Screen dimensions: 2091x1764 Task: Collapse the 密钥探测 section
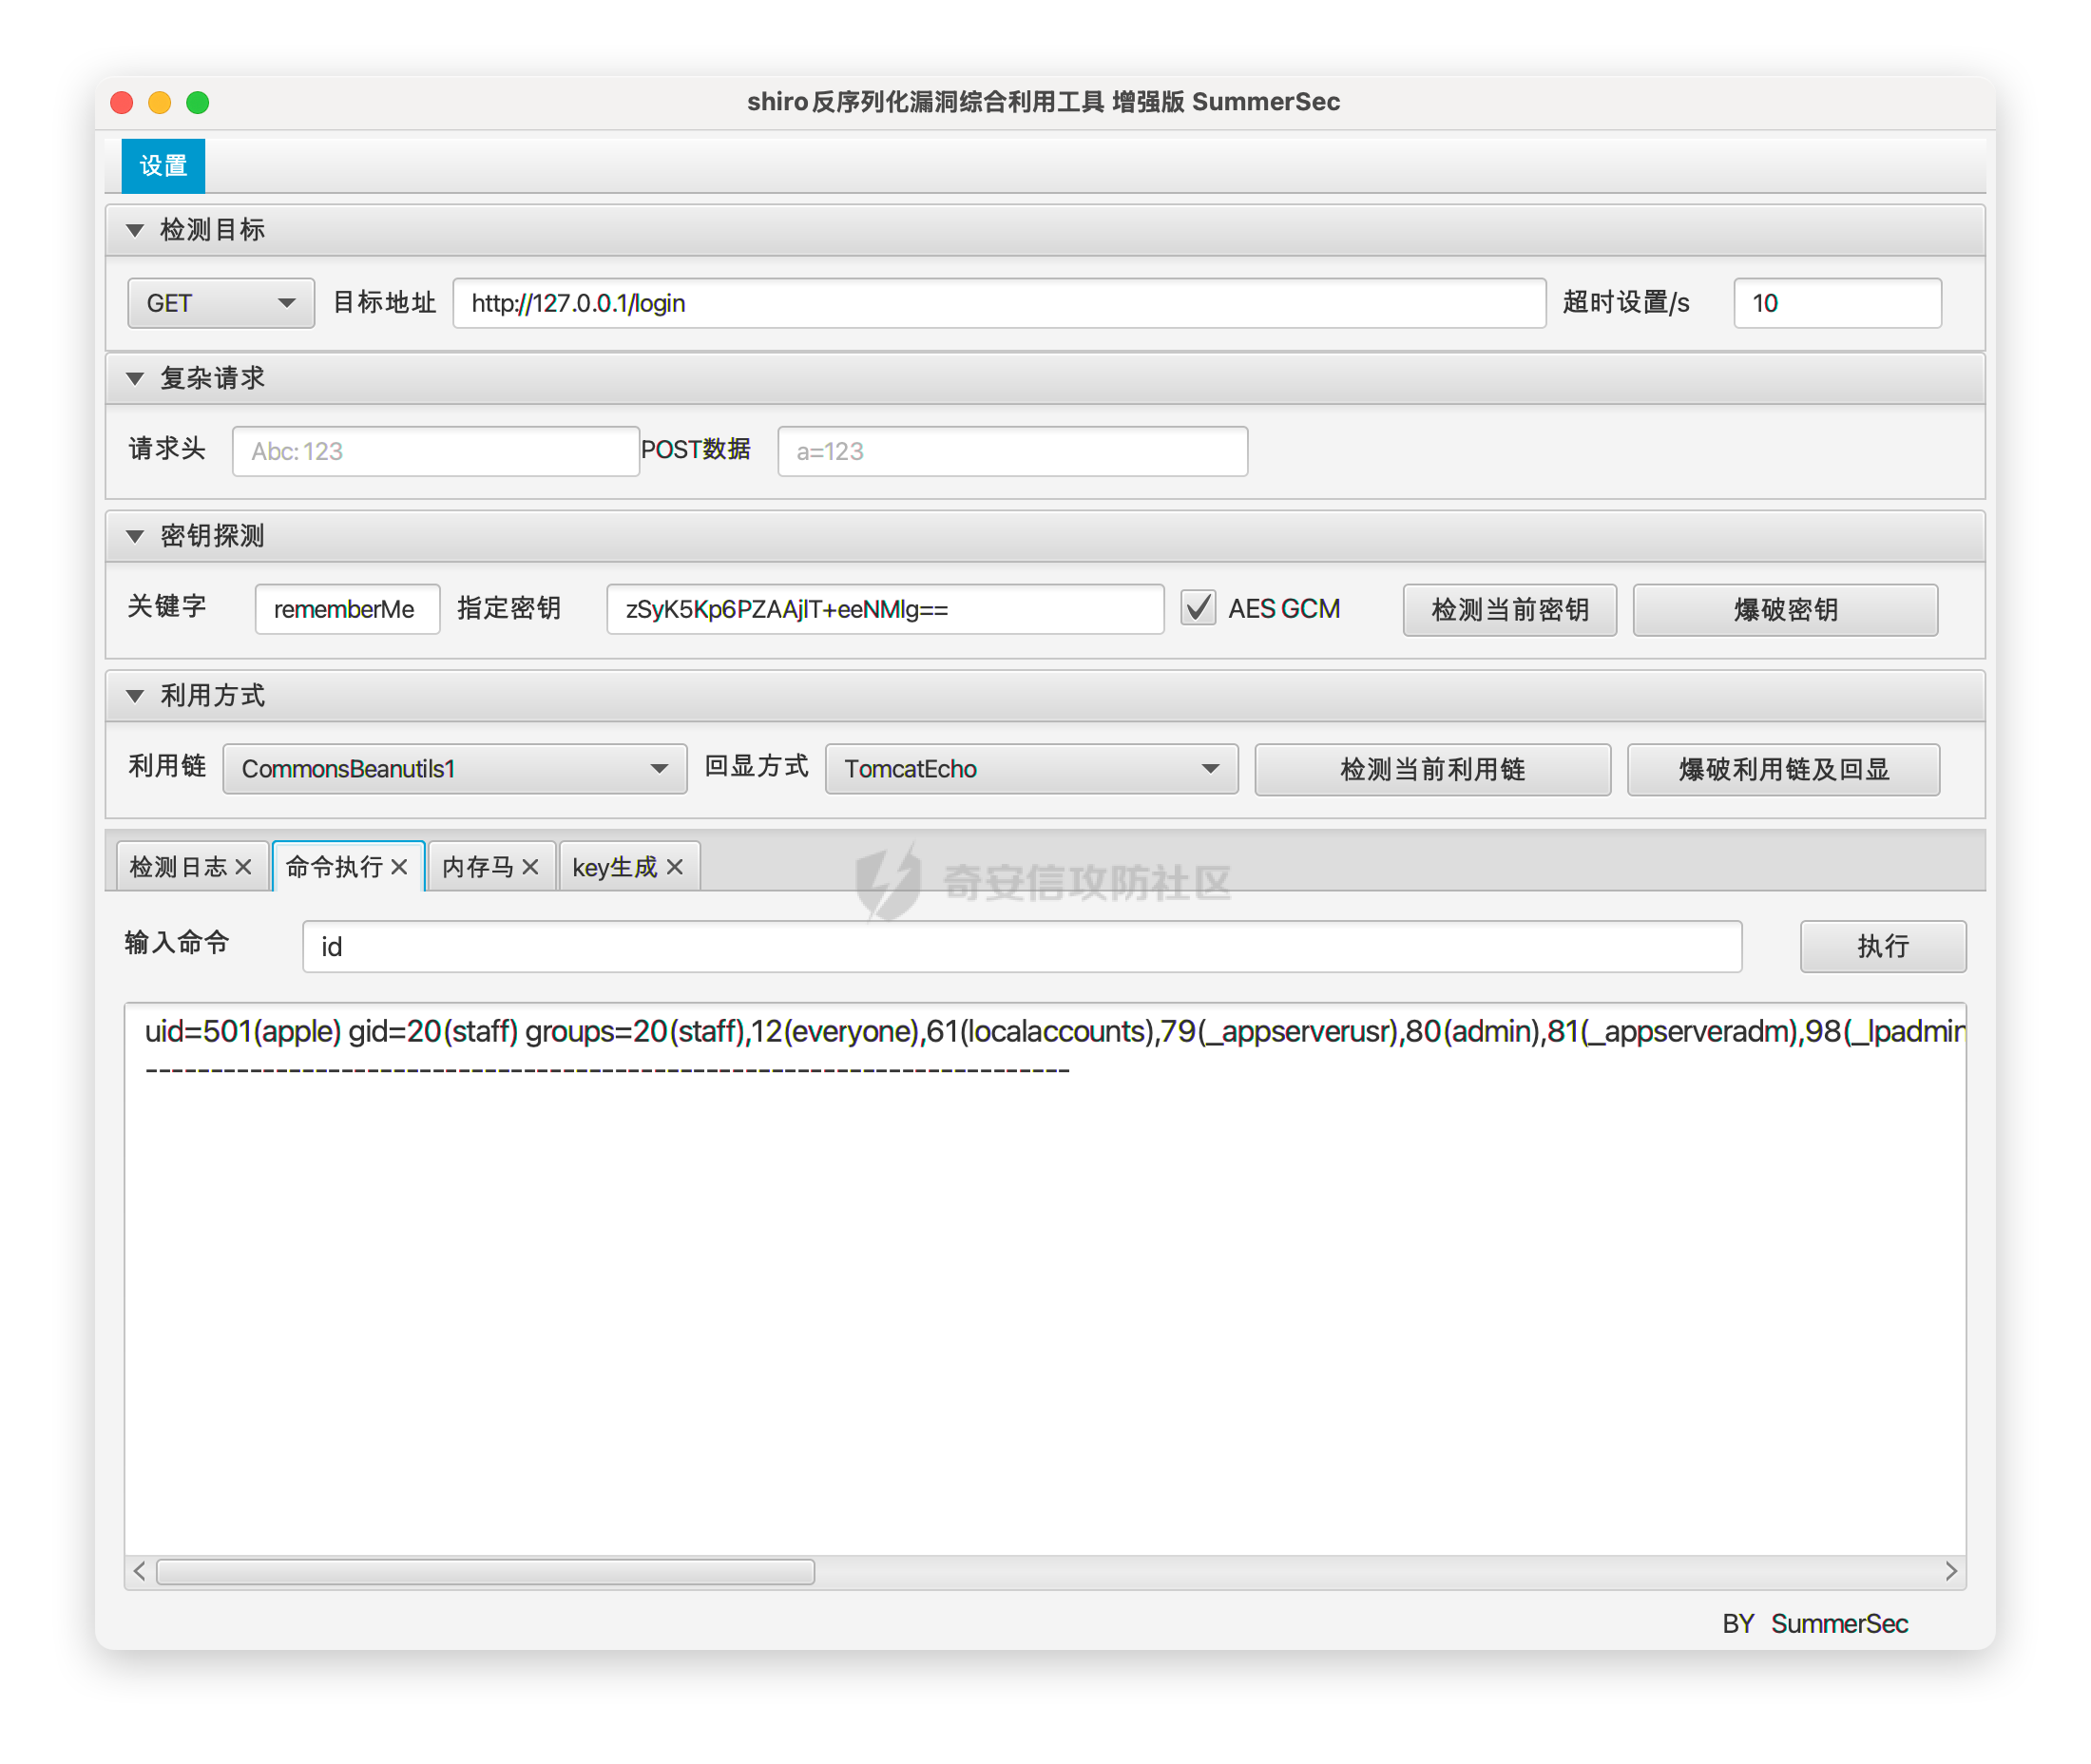(x=135, y=536)
